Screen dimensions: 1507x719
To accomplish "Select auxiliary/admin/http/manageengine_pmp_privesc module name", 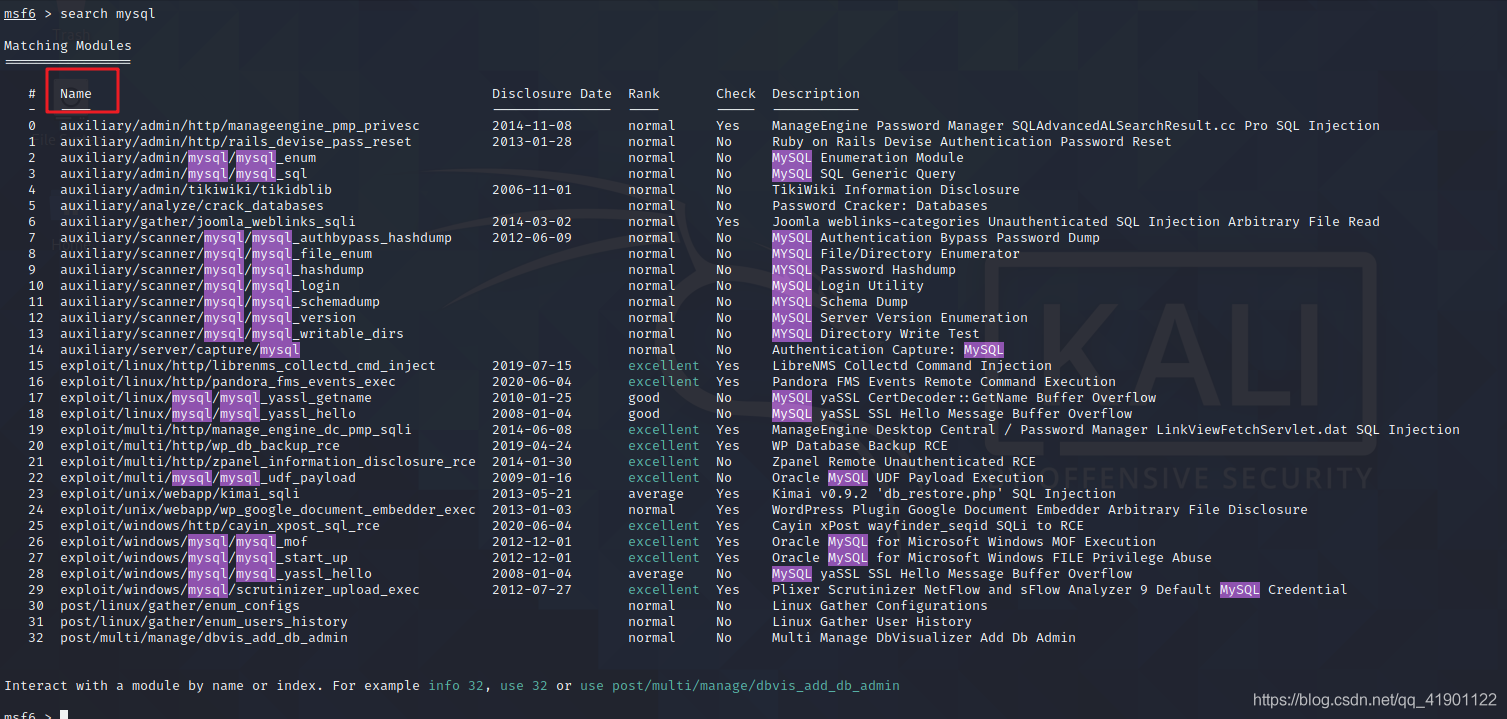I will [240, 126].
